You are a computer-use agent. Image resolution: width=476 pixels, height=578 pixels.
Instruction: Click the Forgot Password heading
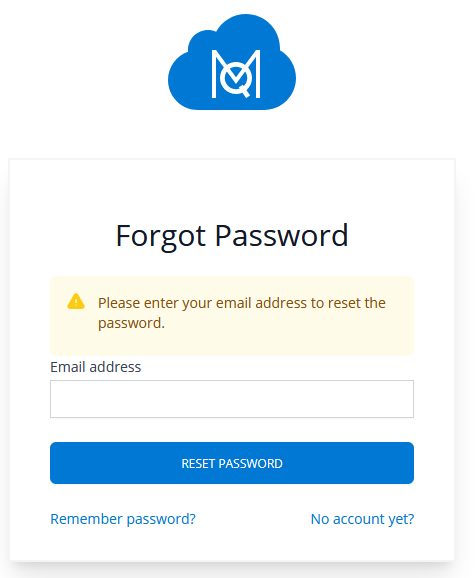(232, 236)
